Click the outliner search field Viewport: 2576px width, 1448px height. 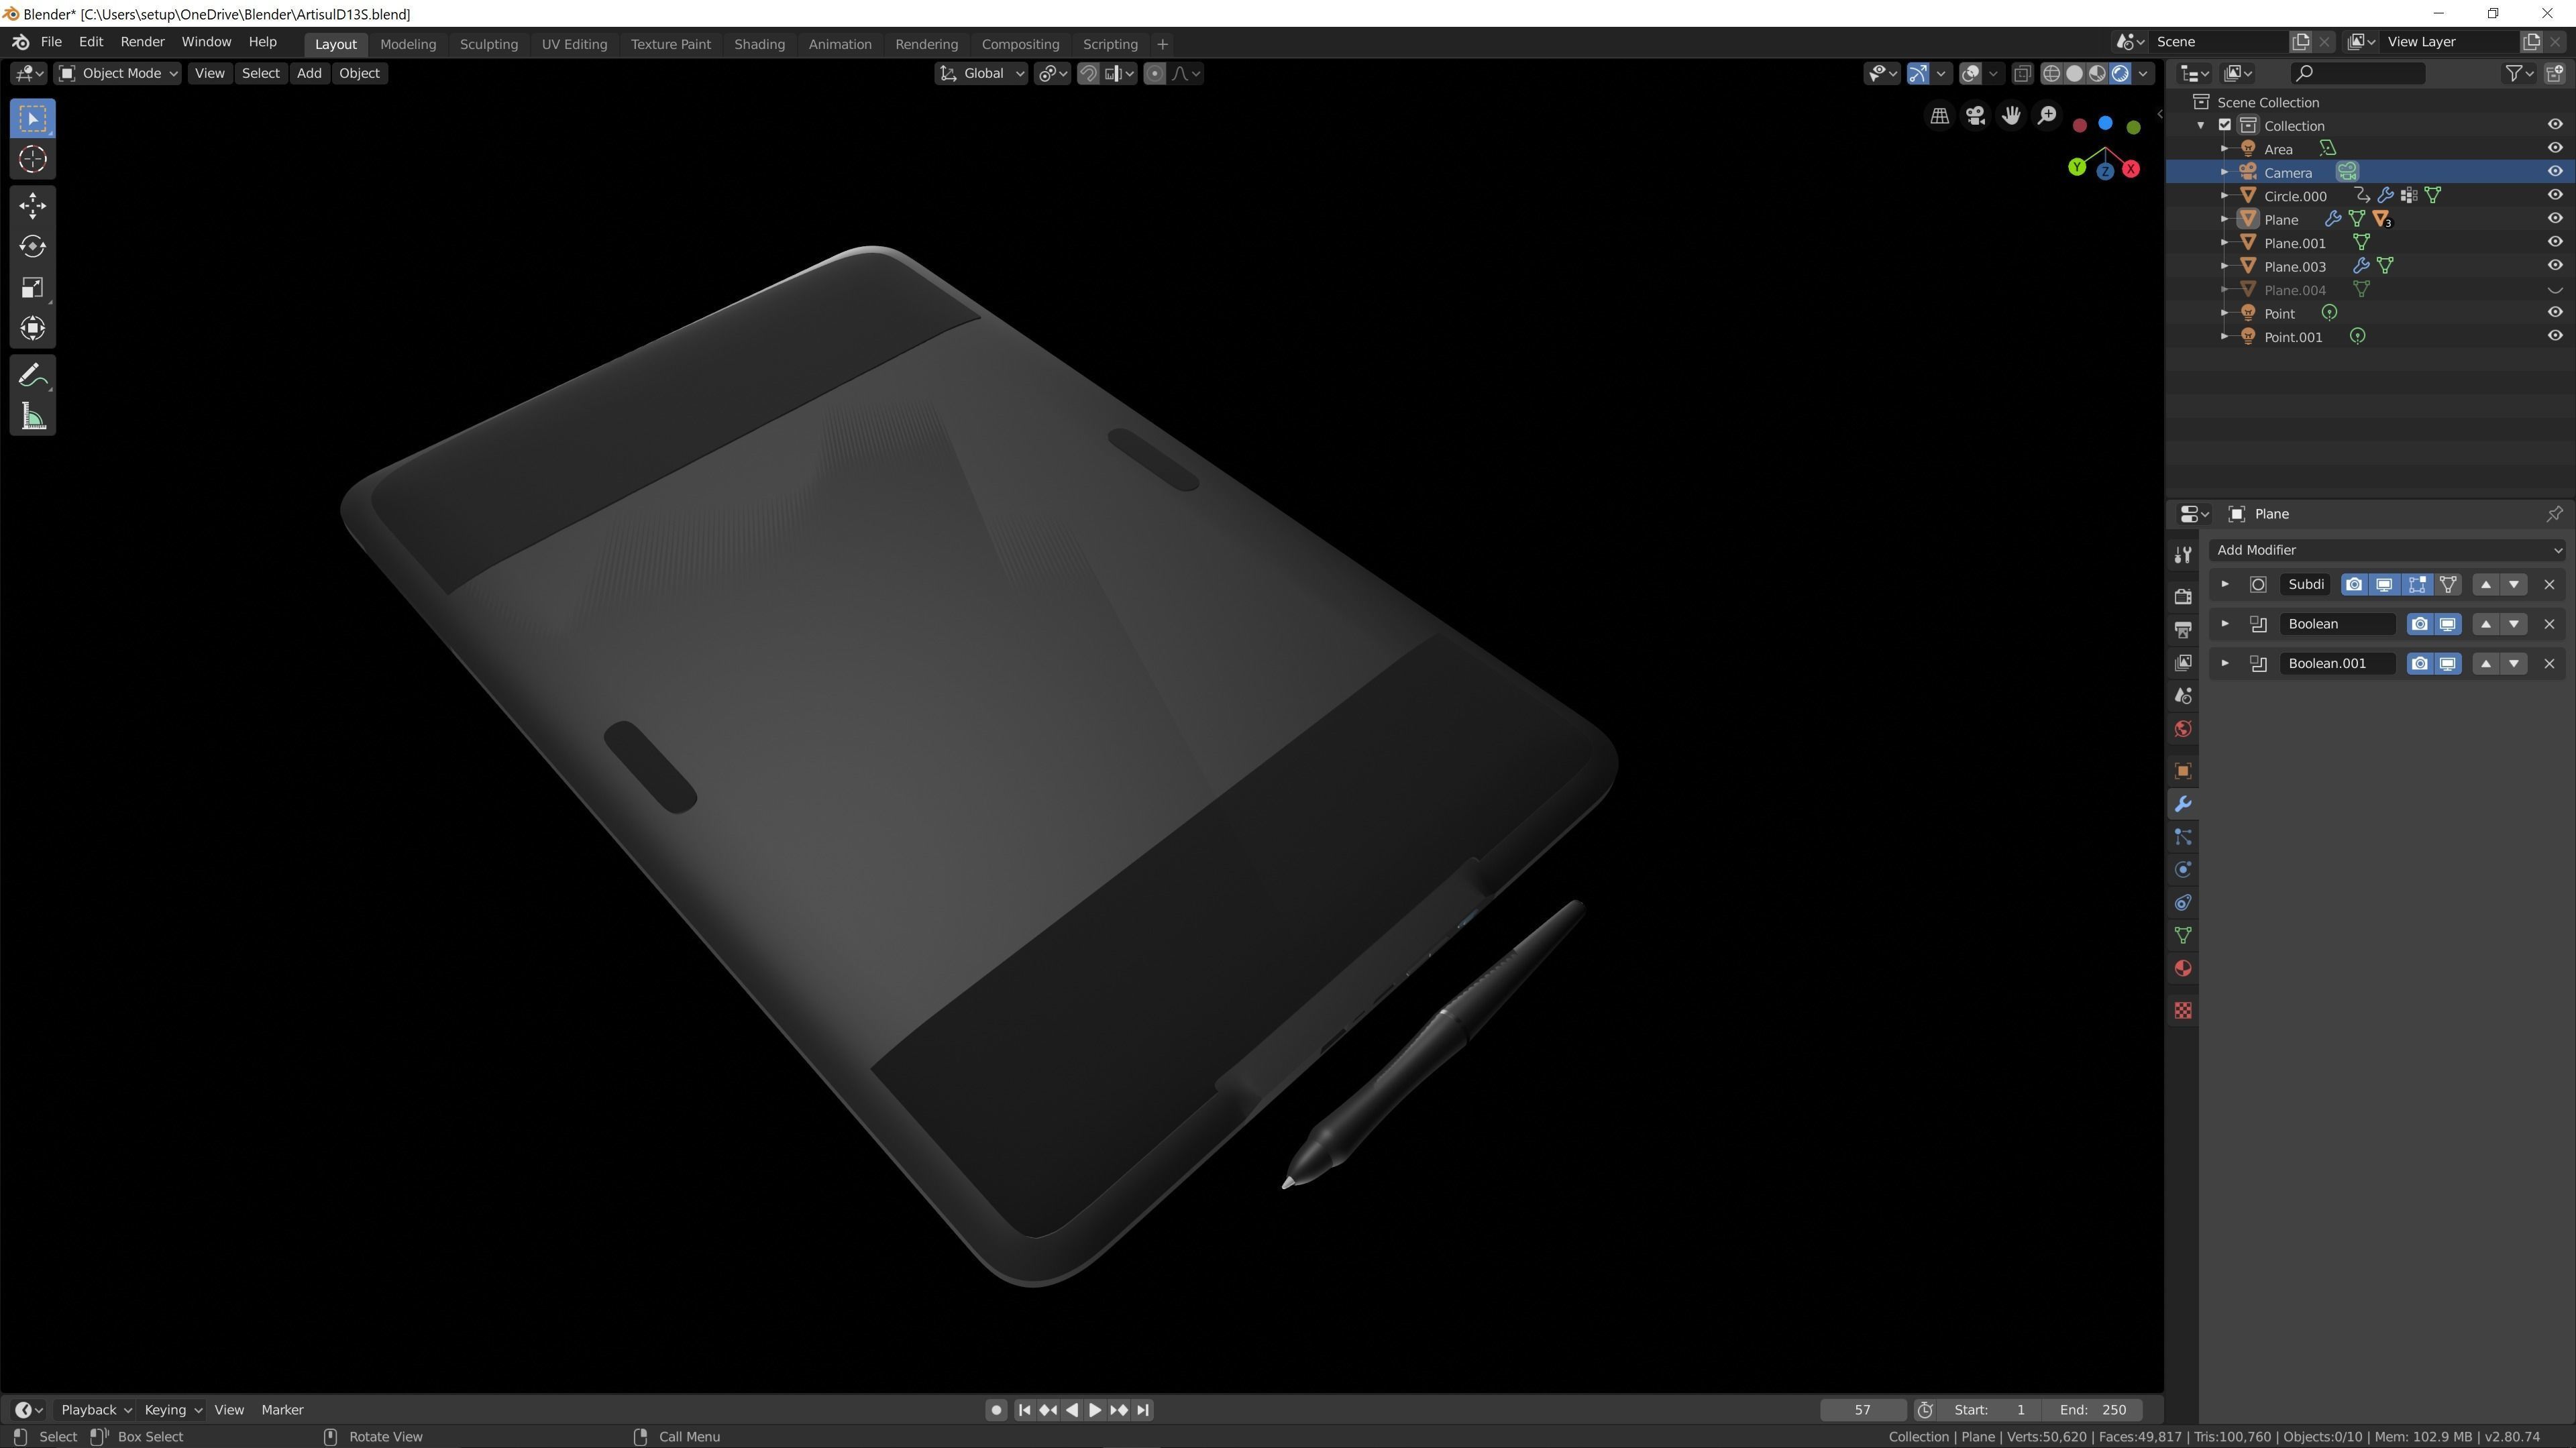[x=2357, y=73]
